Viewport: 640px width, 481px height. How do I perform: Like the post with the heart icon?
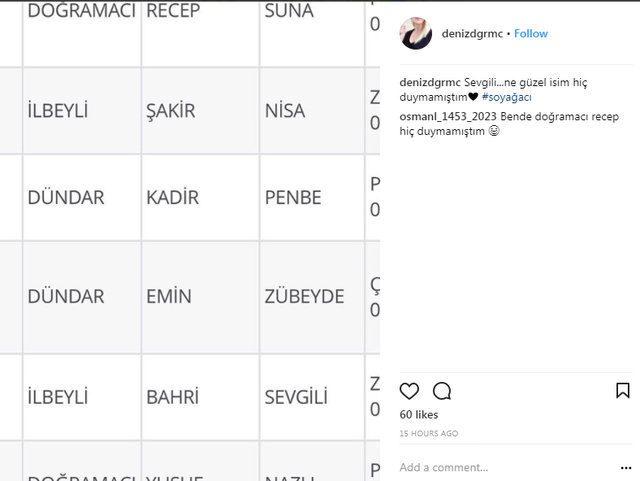point(409,391)
